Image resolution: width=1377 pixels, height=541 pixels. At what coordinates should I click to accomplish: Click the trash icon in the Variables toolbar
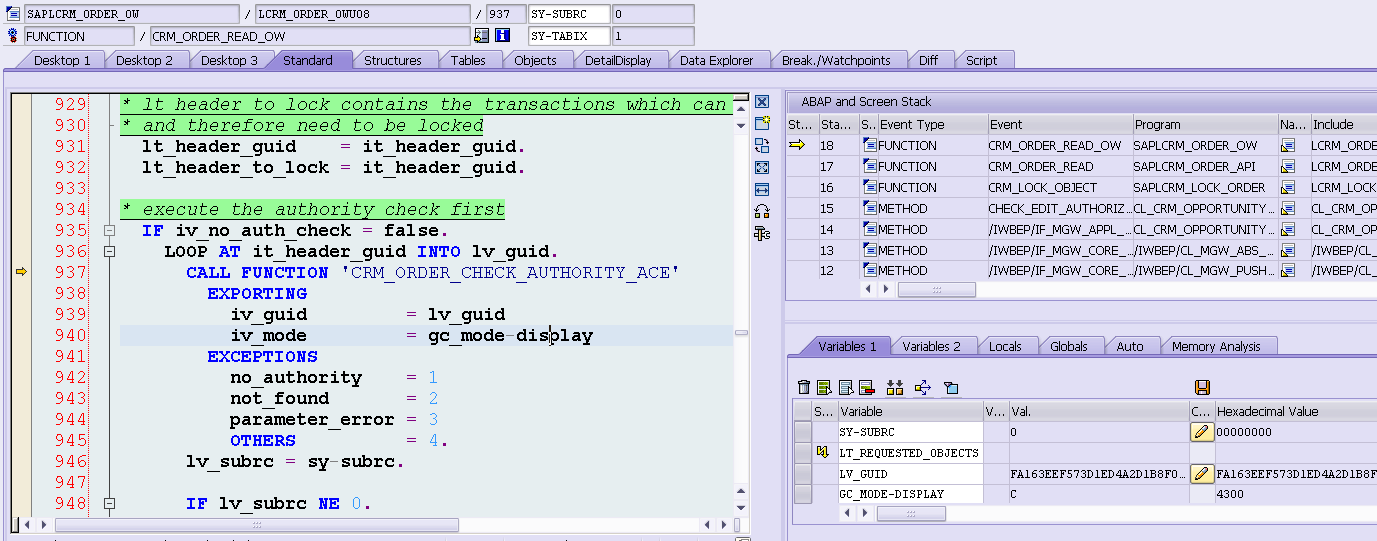click(804, 387)
